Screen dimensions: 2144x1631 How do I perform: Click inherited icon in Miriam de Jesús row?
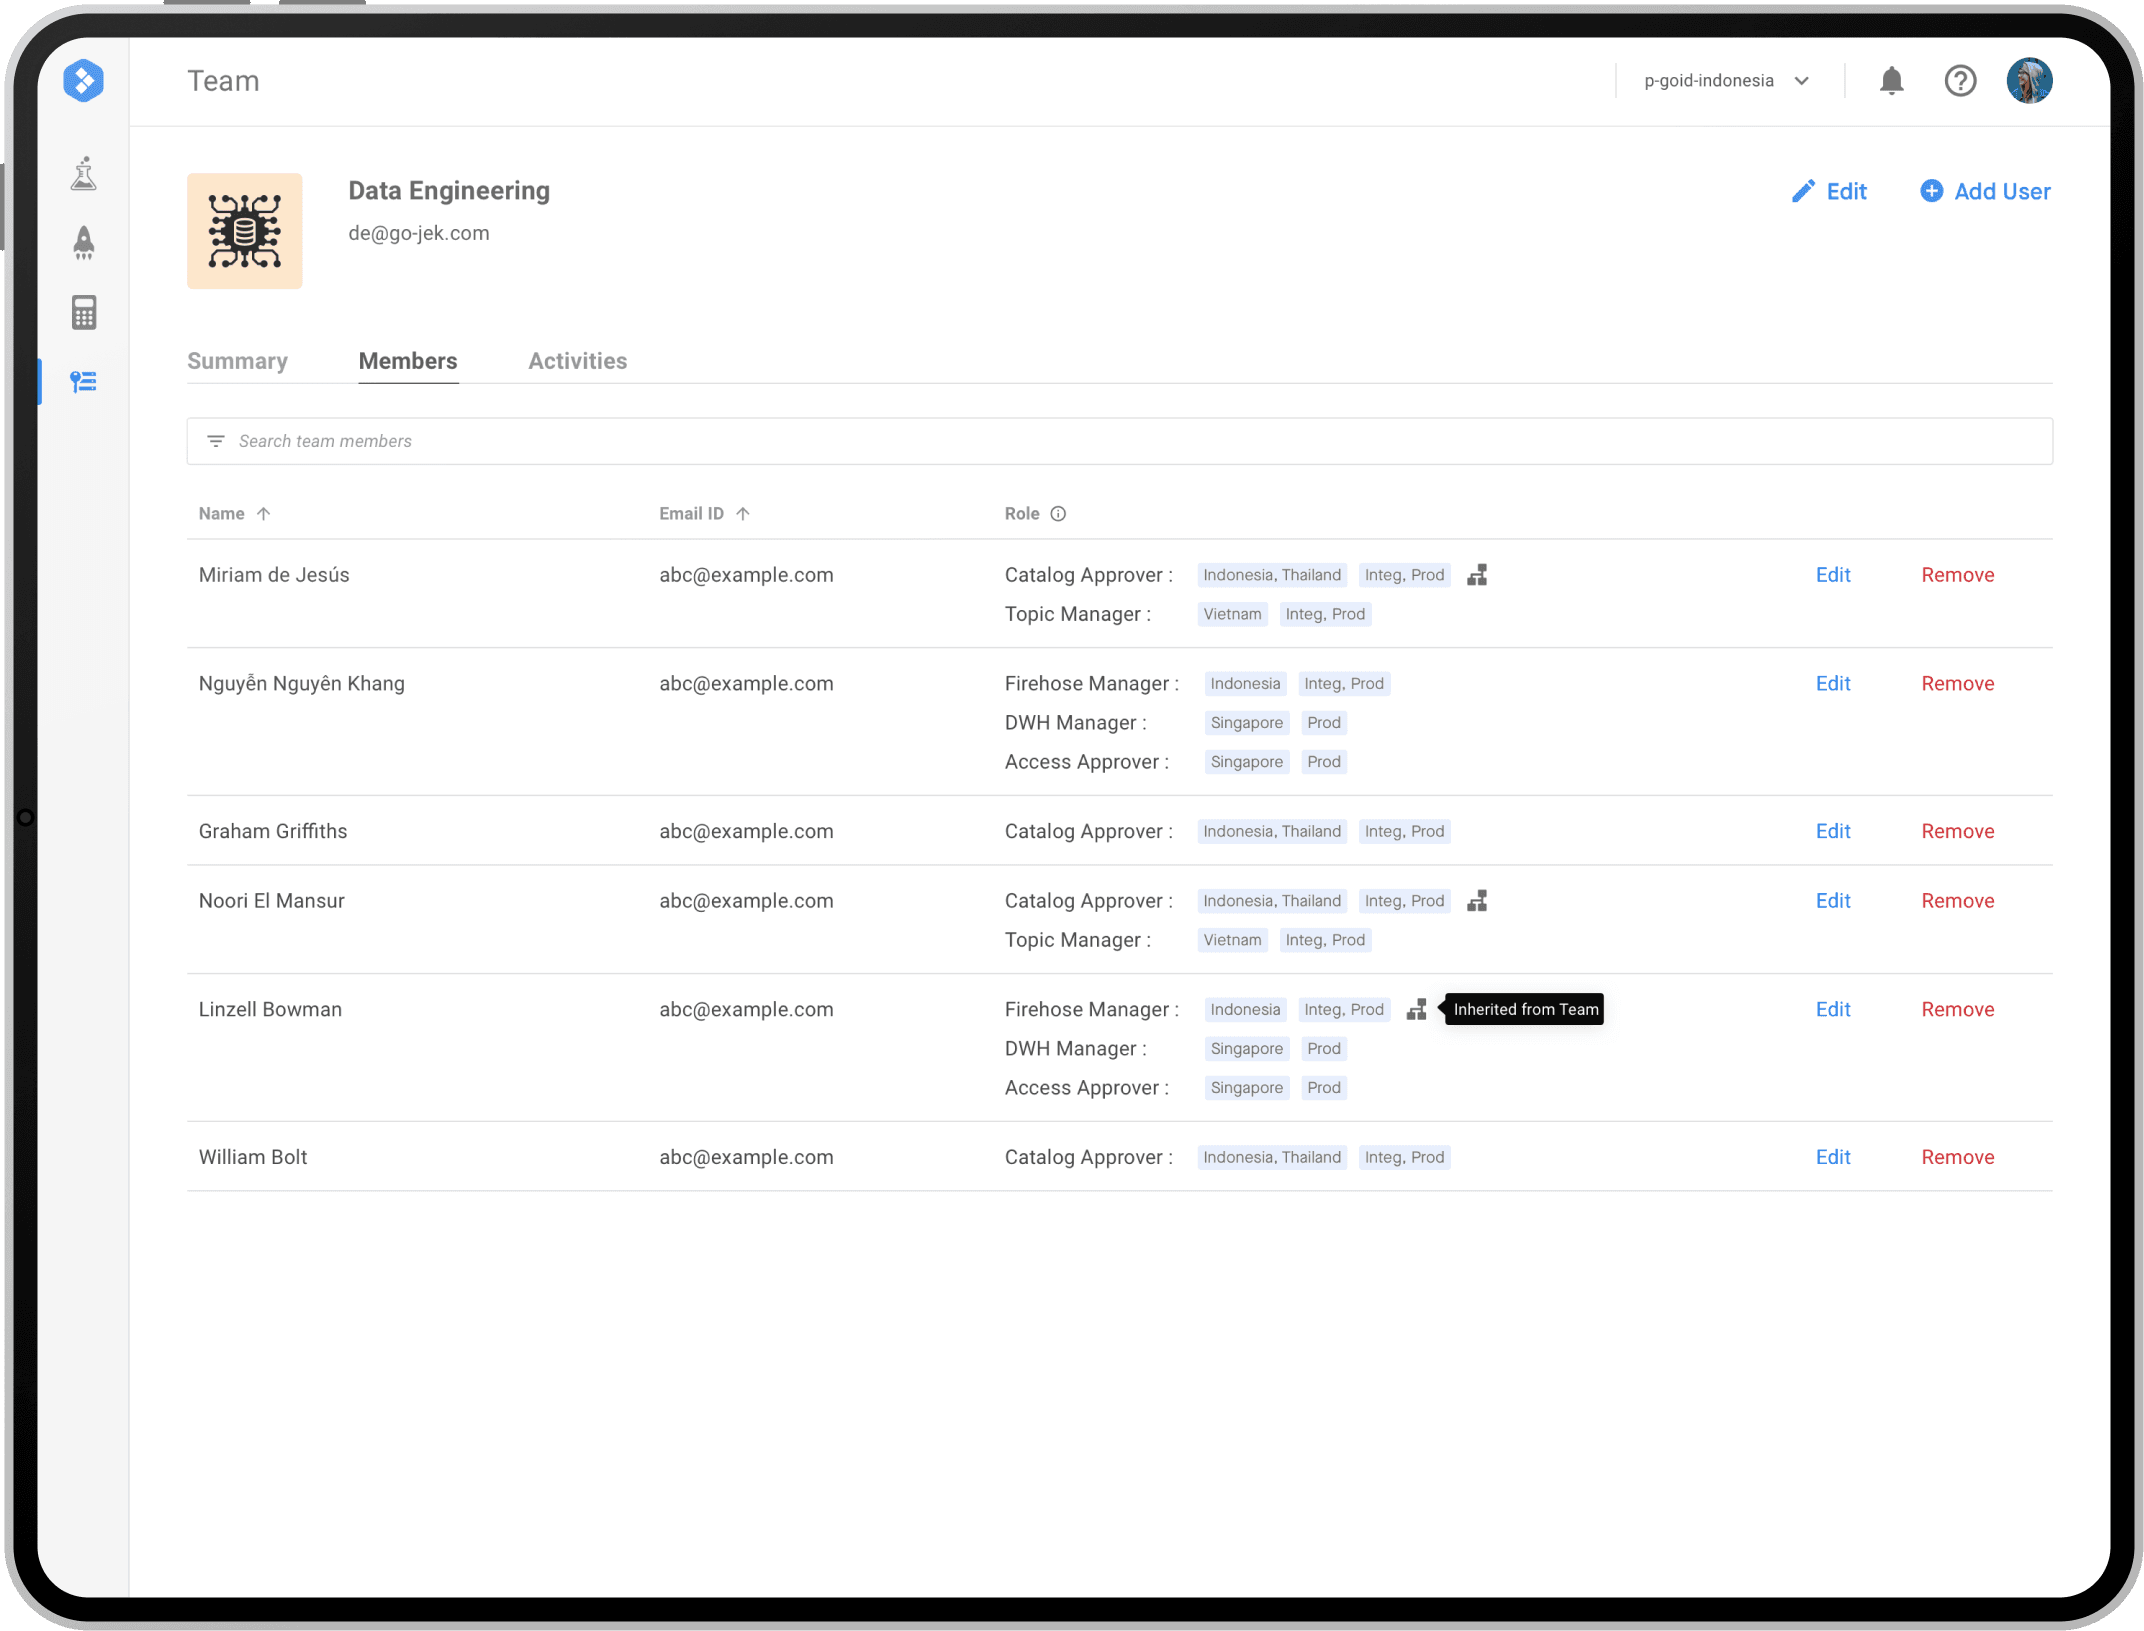(x=1477, y=575)
